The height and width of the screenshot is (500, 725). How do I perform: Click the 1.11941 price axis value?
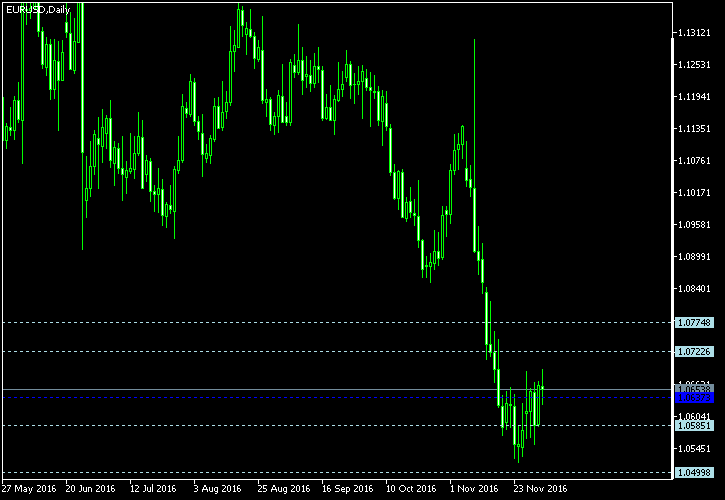tap(694, 97)
